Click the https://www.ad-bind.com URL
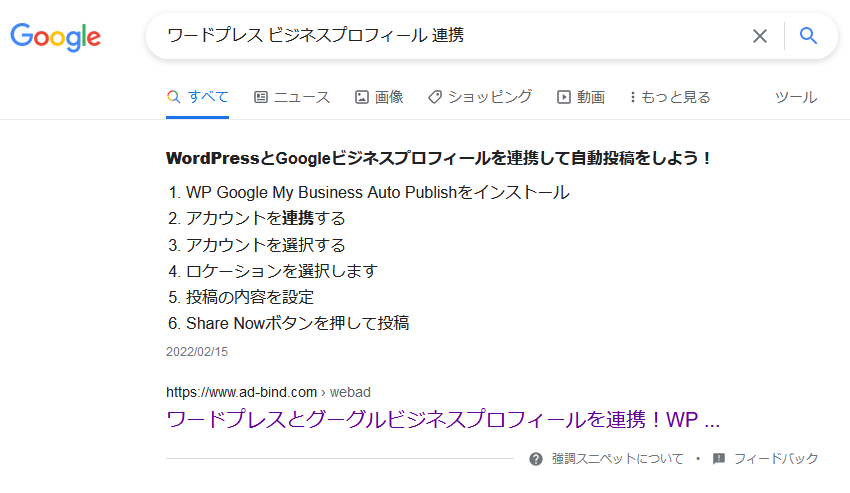850x493 pixels. click(241, 392)
